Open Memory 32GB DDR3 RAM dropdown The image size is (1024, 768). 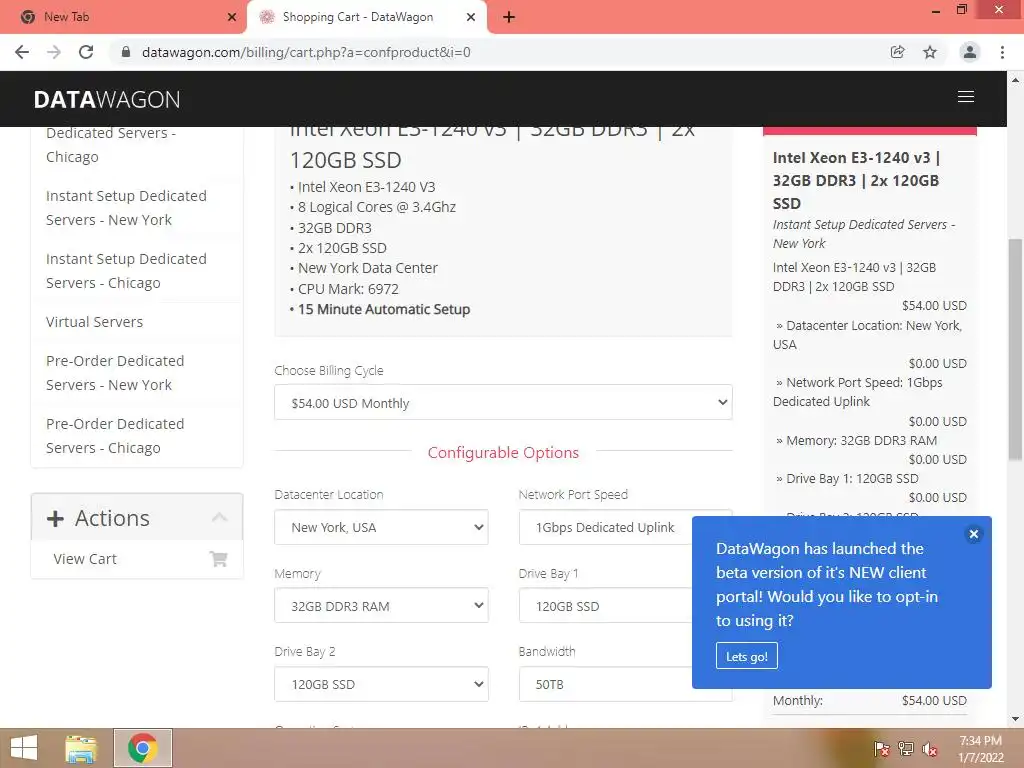(381, 605)
